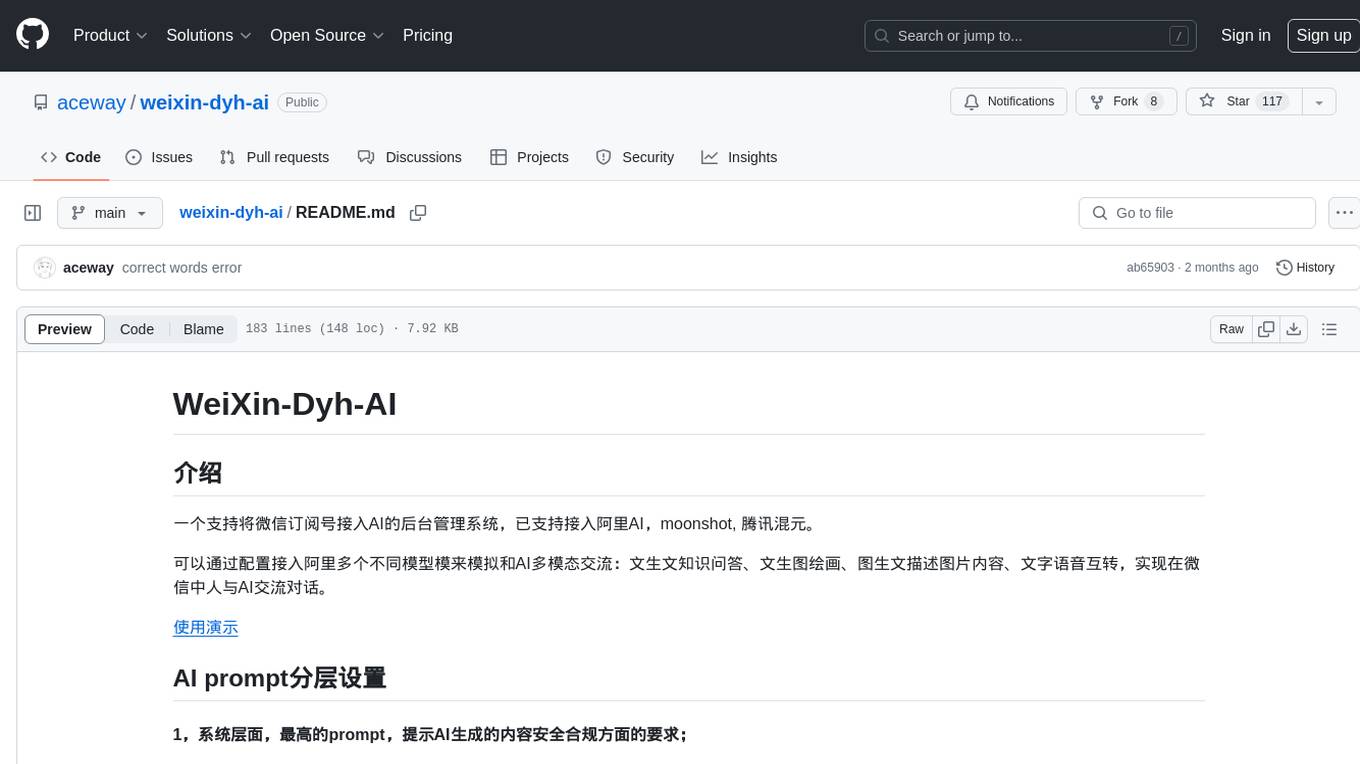Focus the Search or jump to field

click(1030, 36)
